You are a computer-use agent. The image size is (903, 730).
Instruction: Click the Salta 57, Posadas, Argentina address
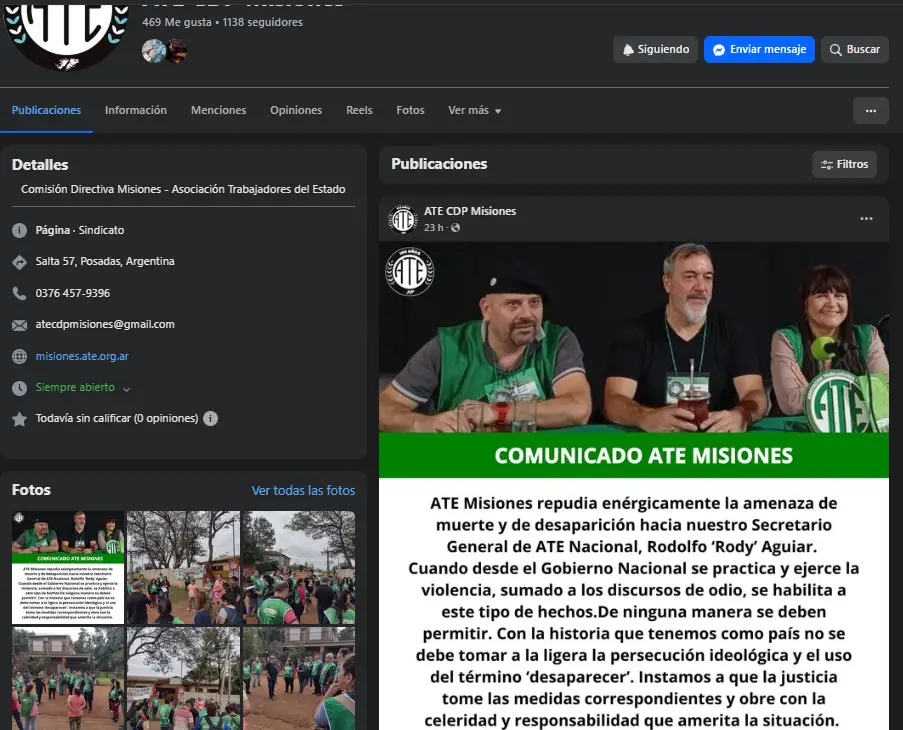point(105,261)
